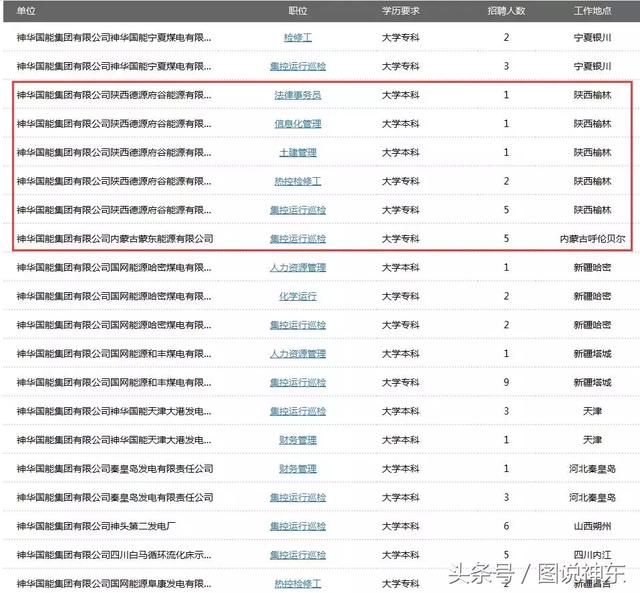Open the 法律事务员 position link

click(298, 95)
